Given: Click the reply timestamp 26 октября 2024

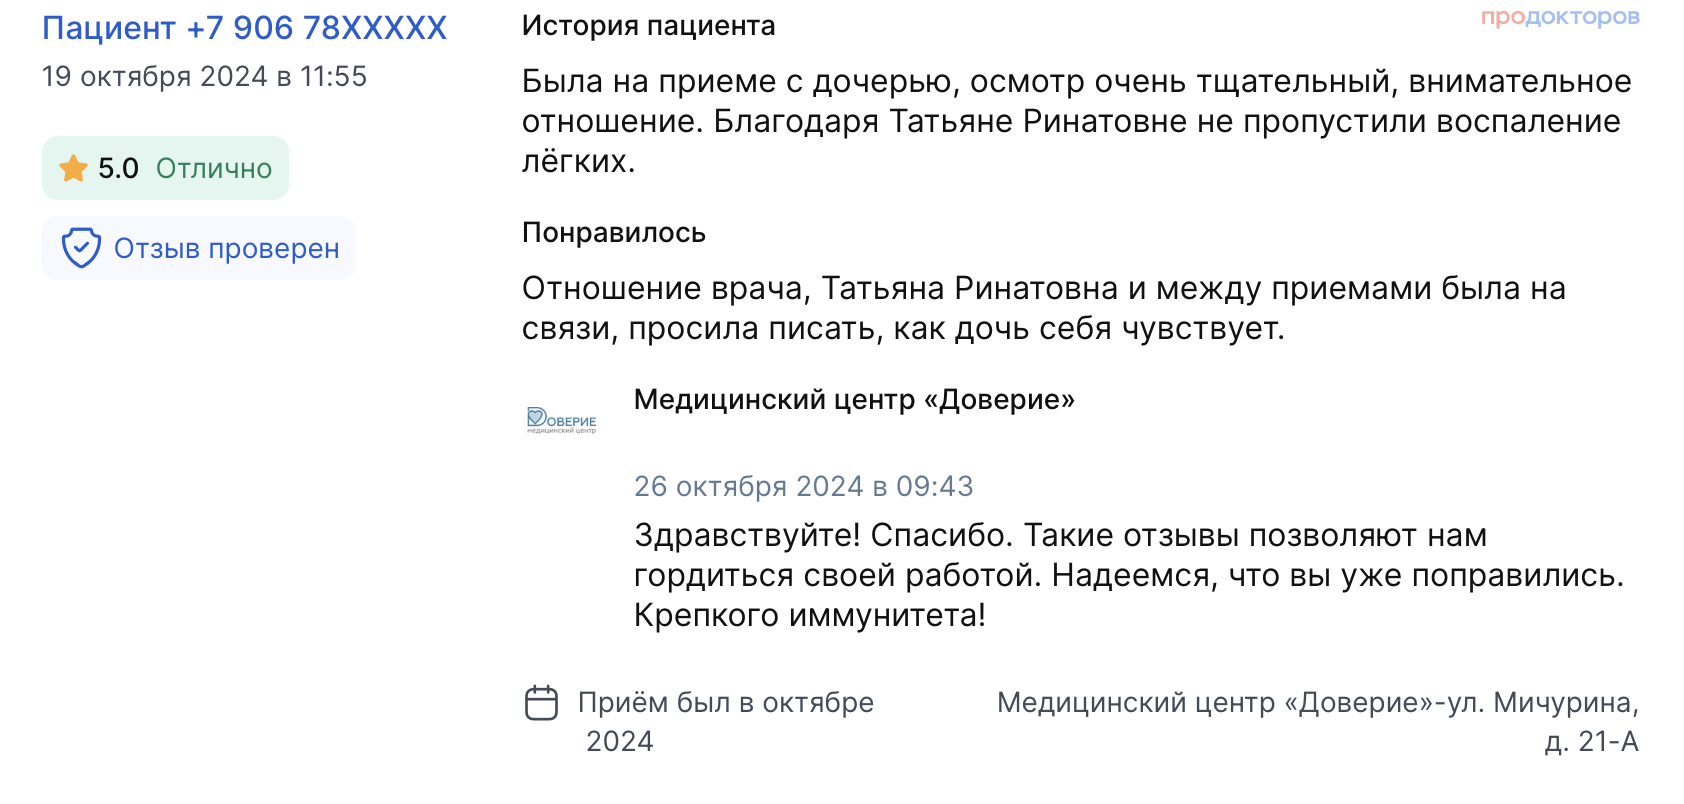Looking at the screenshot, I should click(x=803, y=486).
